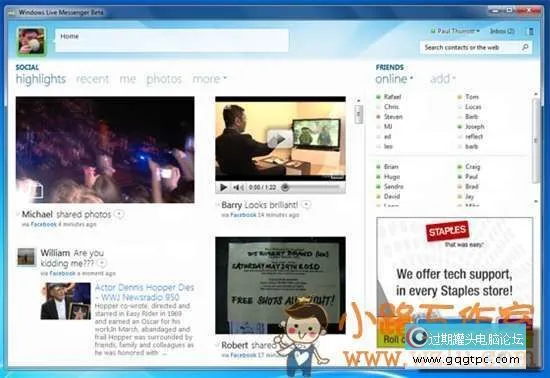Open Facebook link under Barry's post
550x378 pixels.
click(x=243, y=215)
